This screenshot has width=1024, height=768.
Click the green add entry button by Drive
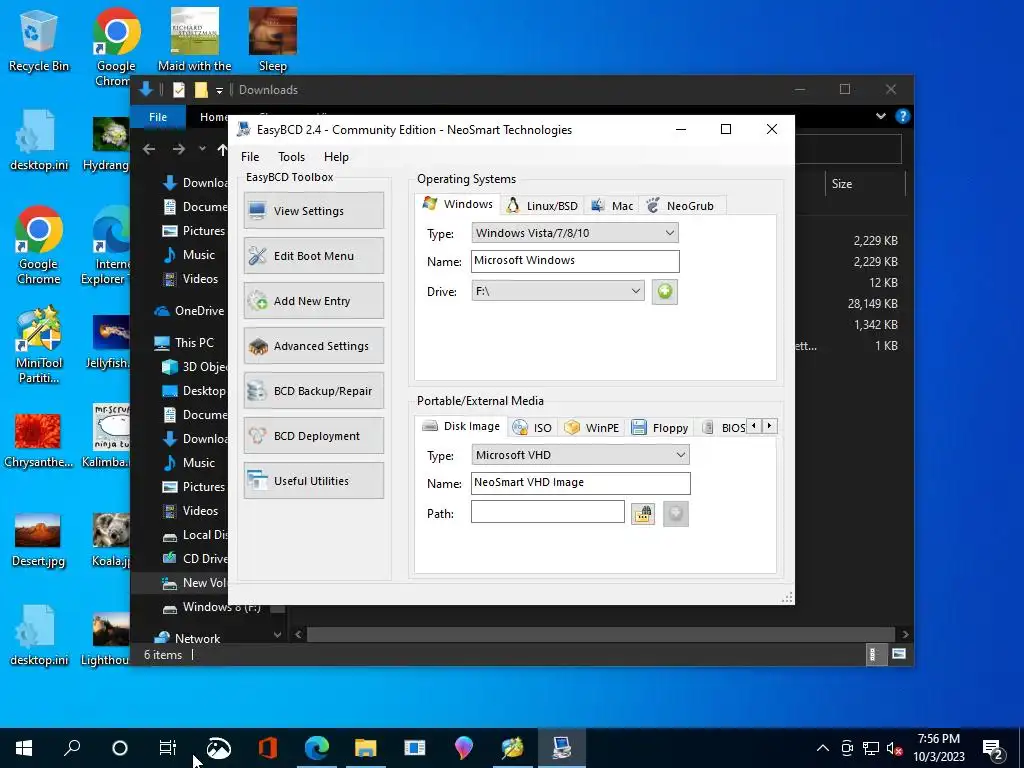pos(664,291)
